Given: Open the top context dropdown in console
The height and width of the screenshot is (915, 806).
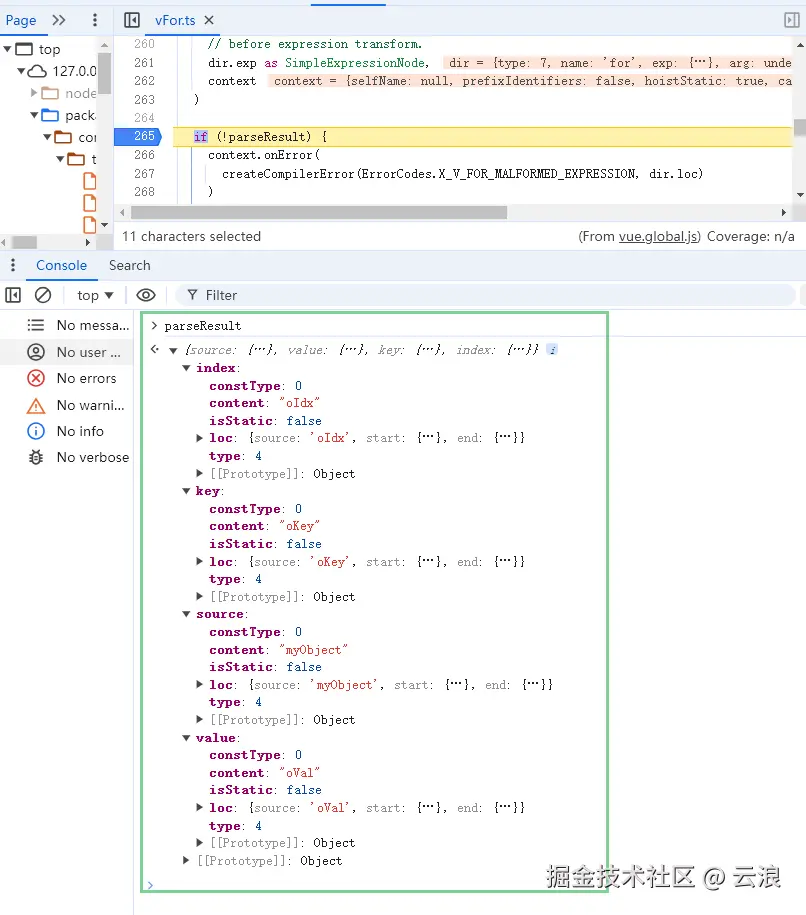Looking at the screenshot, I should [95, 295].
